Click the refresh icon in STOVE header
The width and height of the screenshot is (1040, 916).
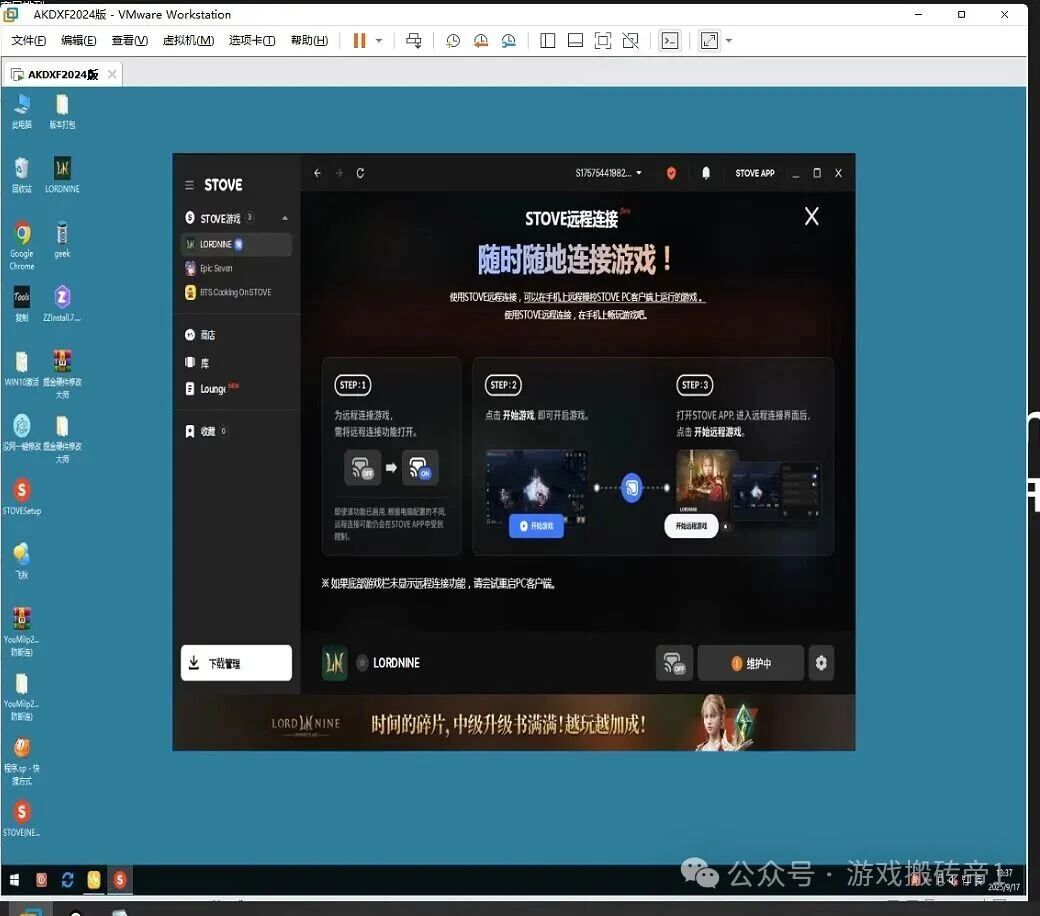point(360,173)
